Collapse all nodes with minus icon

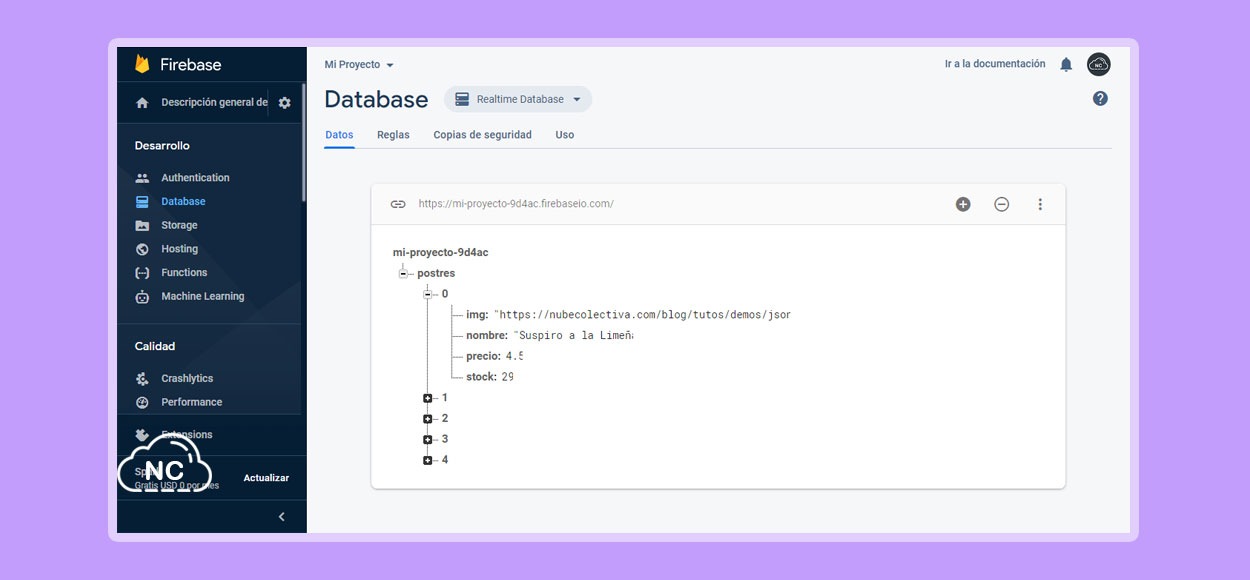[1001, 204]
